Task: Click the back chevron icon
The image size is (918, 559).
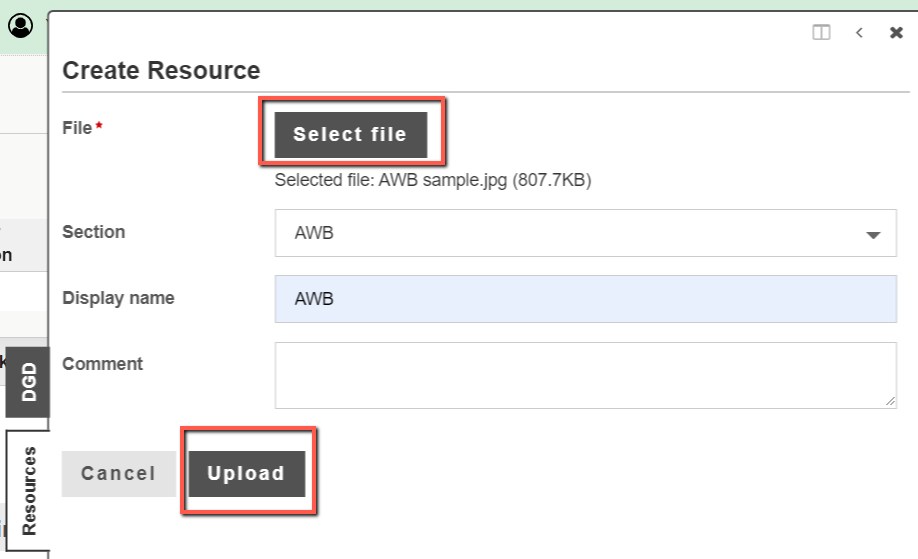Action: (x=859, y=32)
